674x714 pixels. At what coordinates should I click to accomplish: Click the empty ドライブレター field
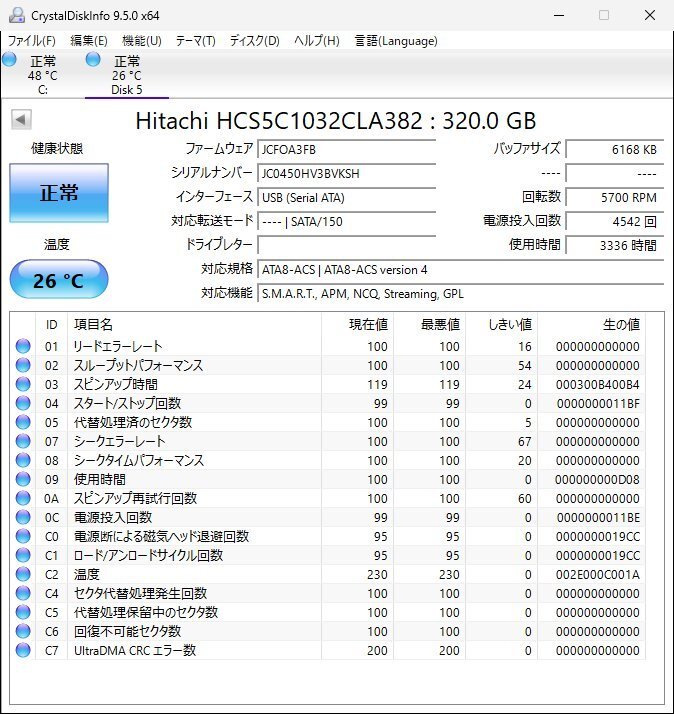(347, 245)
